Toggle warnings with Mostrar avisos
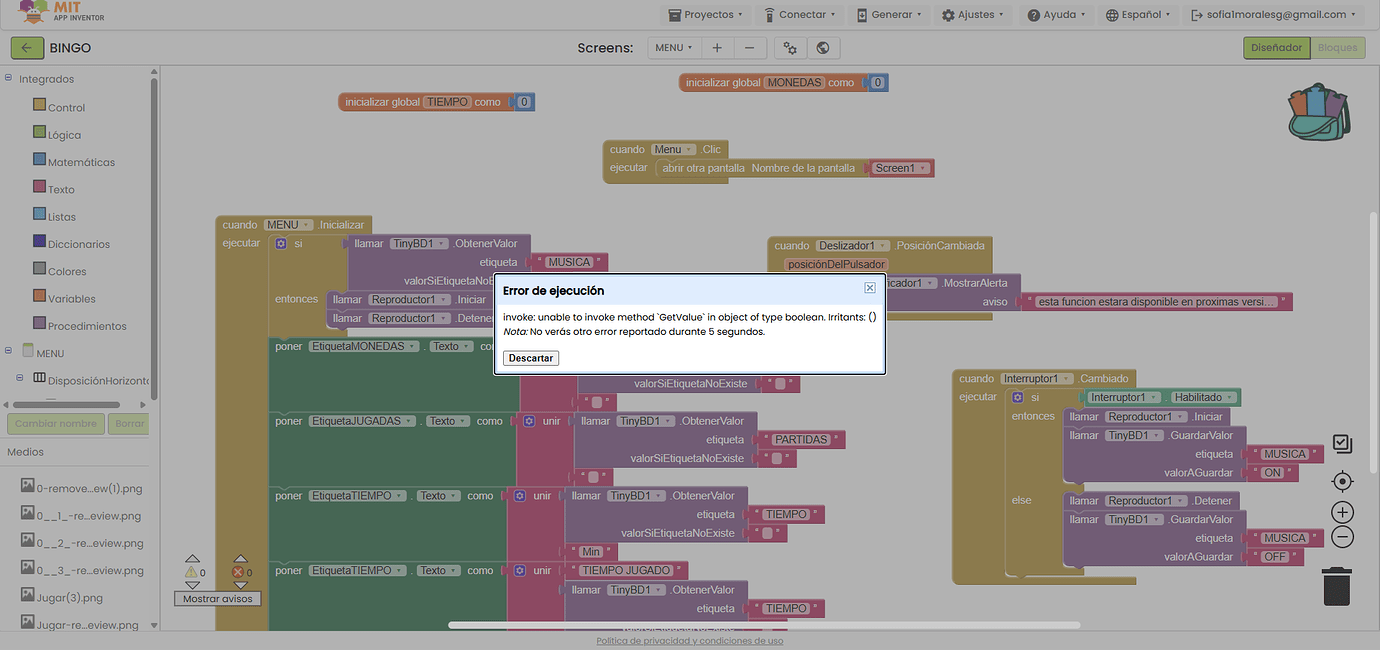 click(217, 598)
